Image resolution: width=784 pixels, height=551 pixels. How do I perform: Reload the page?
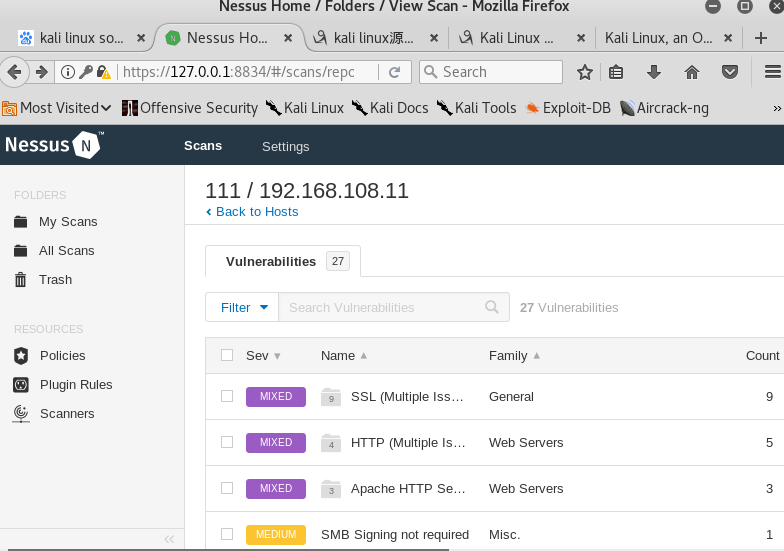[x=394, y=72]
